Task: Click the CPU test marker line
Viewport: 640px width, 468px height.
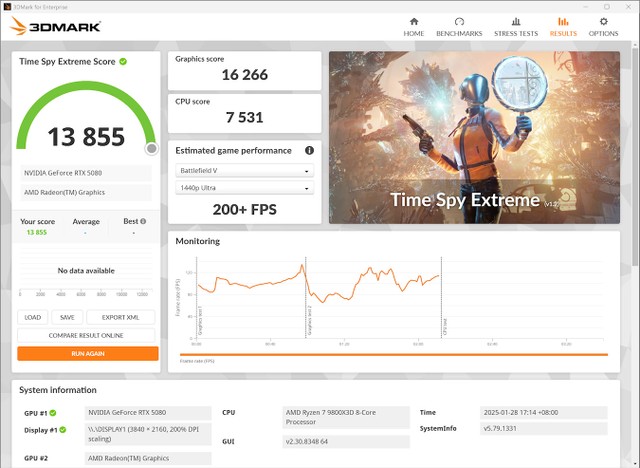Action: (x=441, y=297)
